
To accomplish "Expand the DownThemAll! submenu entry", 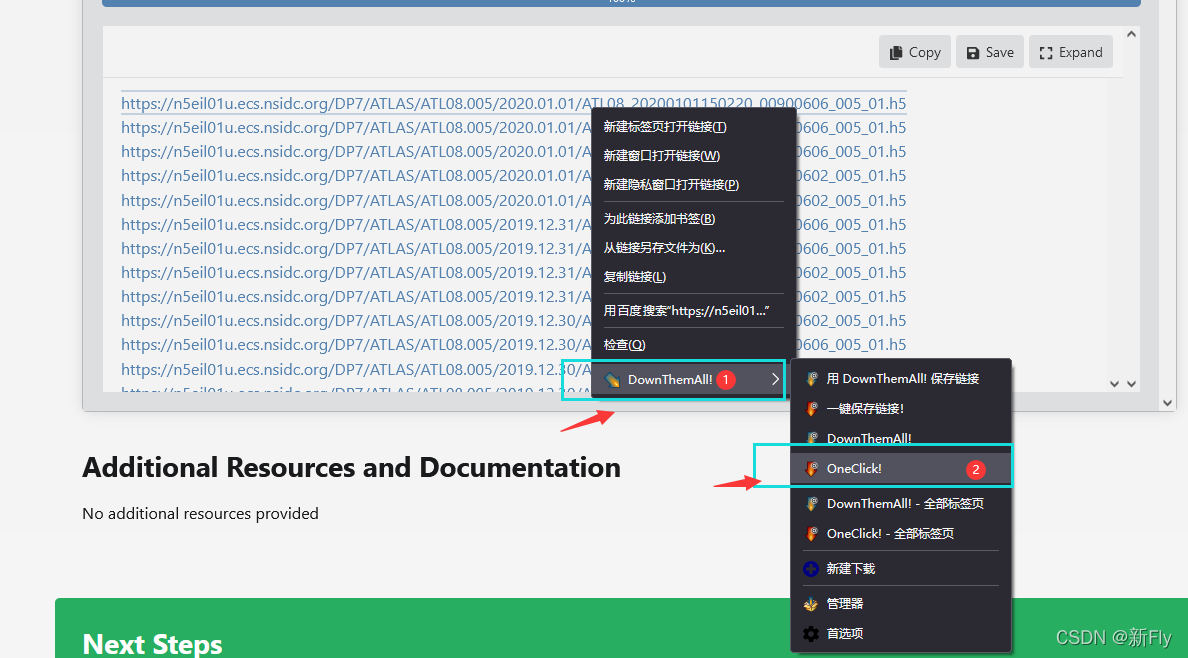I will [x=689, y=379].
